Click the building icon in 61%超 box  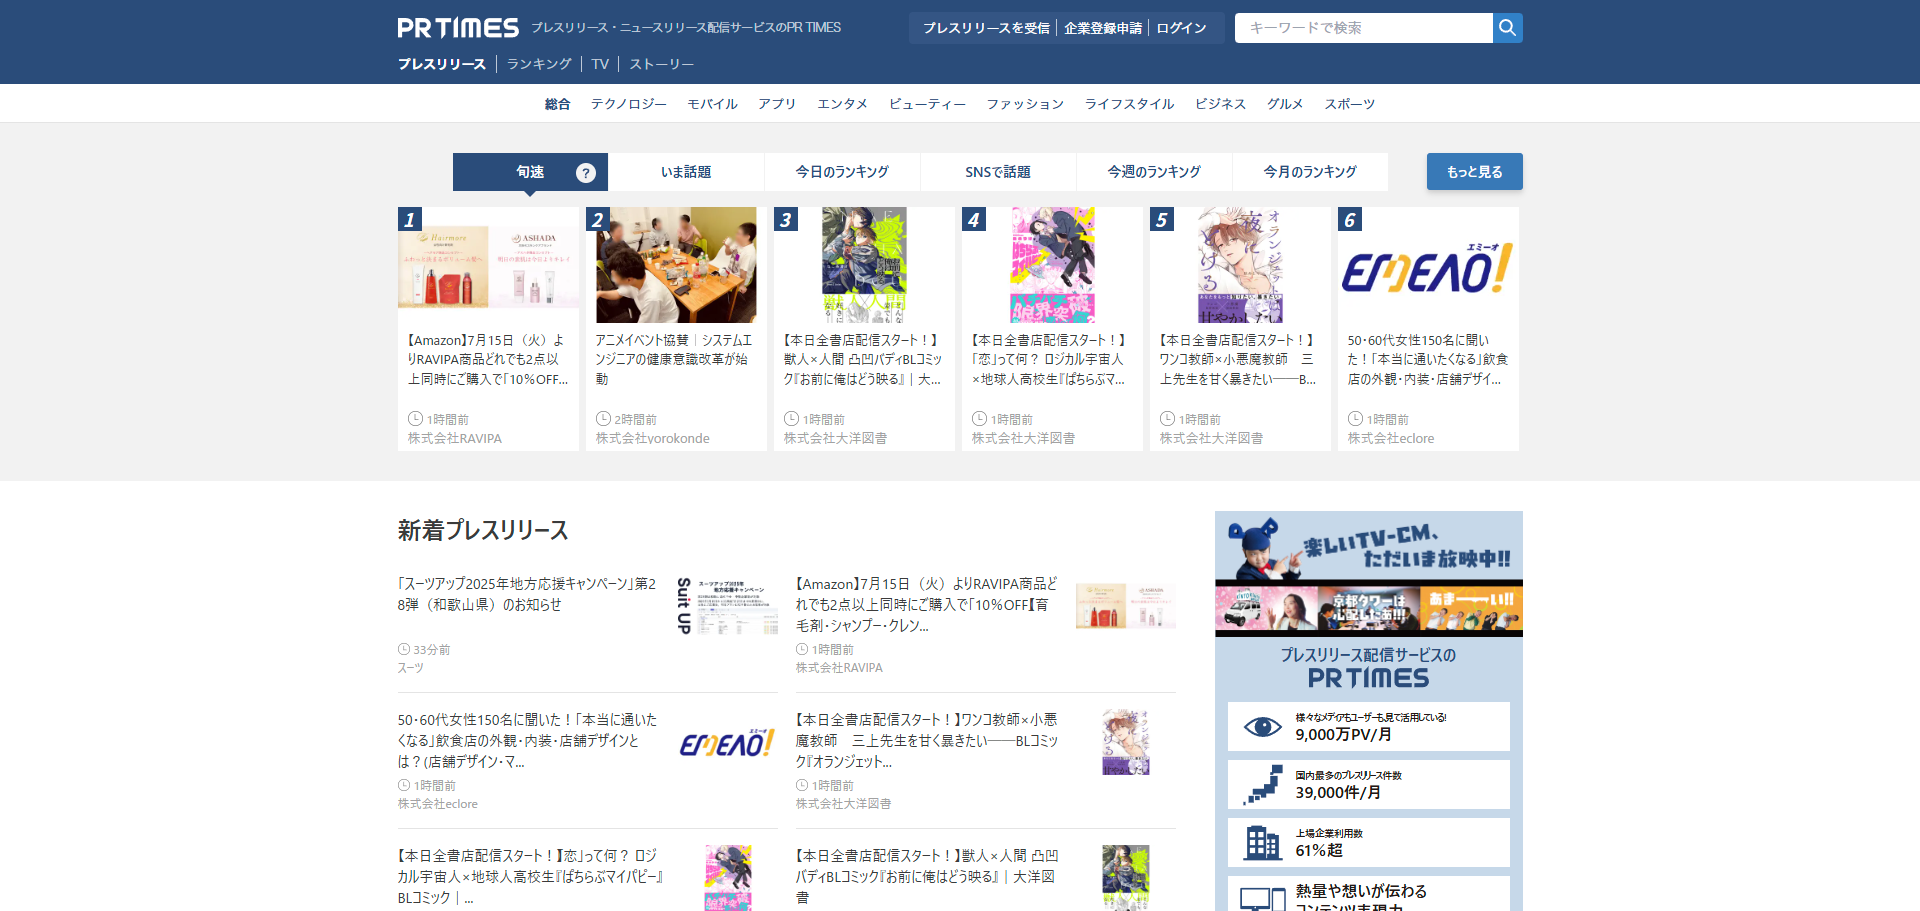click(1263, 843)
